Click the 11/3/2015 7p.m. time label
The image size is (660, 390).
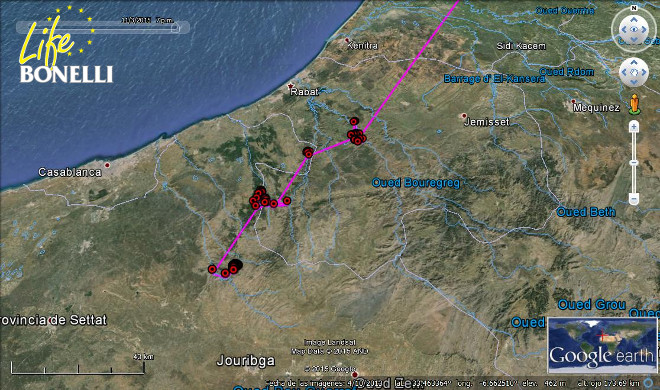pos(147,20)
